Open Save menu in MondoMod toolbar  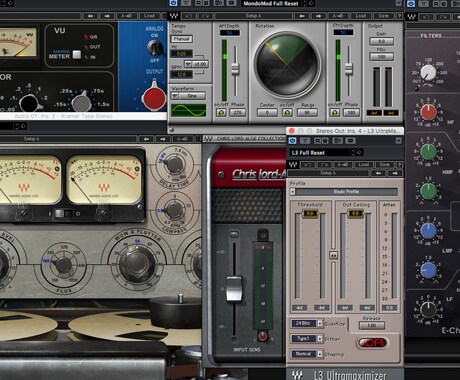(x=383, y=16)
